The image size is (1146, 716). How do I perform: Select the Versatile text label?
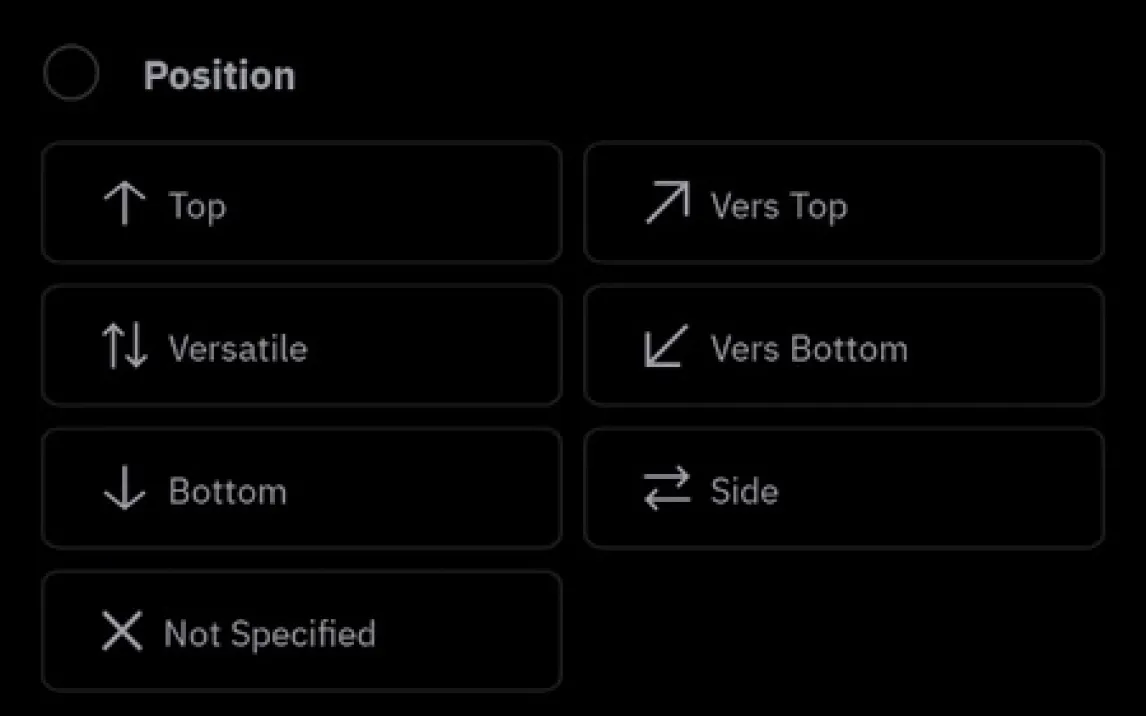click(238, 349)
